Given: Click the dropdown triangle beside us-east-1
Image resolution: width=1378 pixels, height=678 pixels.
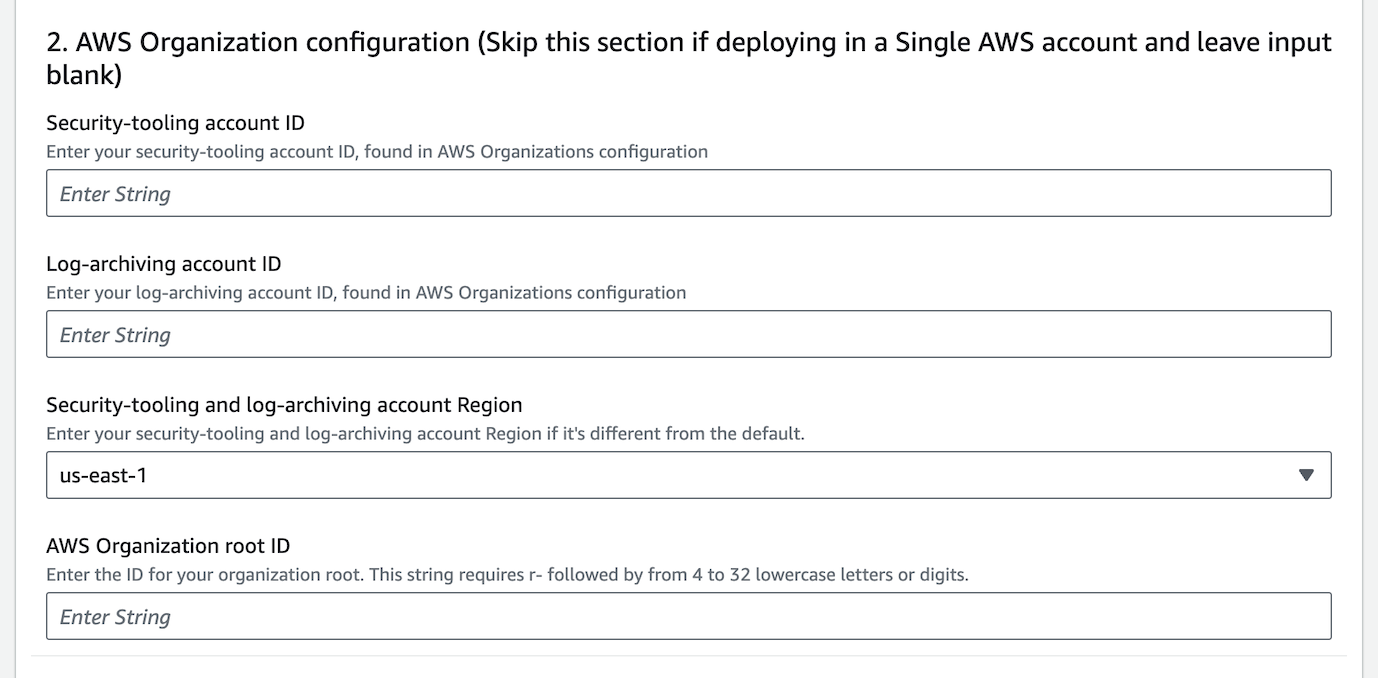Looking at the screenshot, I should [x=1305, y=475].
